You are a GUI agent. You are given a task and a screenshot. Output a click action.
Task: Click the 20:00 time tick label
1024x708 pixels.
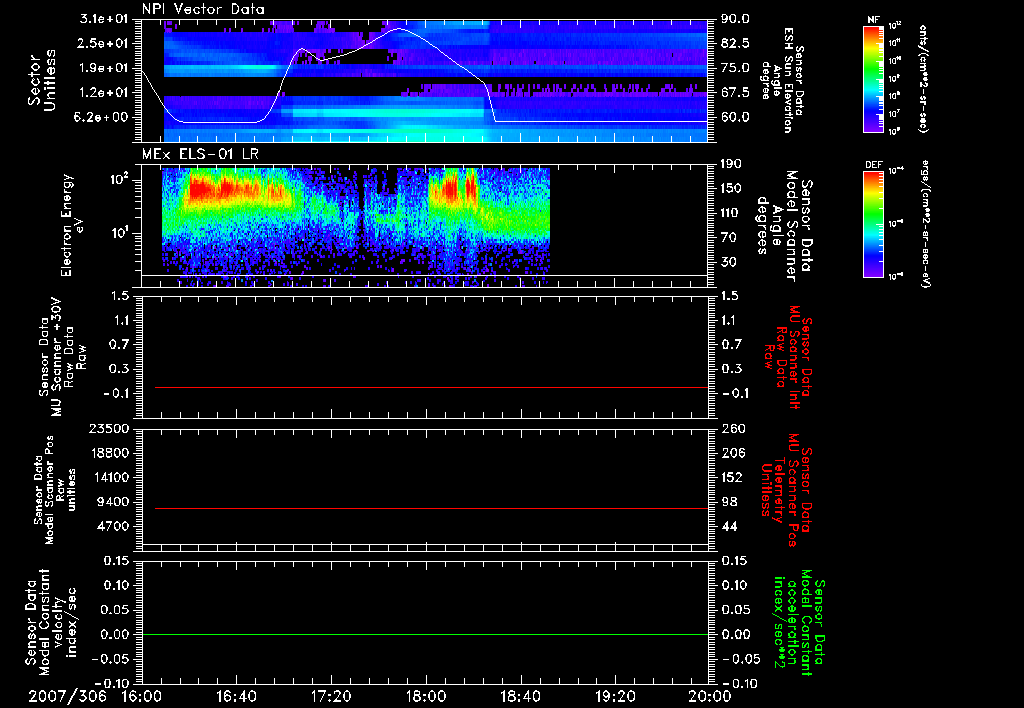710,696
